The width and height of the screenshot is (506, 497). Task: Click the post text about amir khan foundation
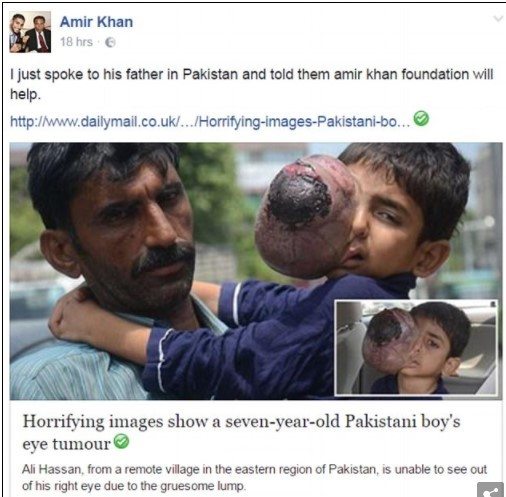tap(252, 84)
